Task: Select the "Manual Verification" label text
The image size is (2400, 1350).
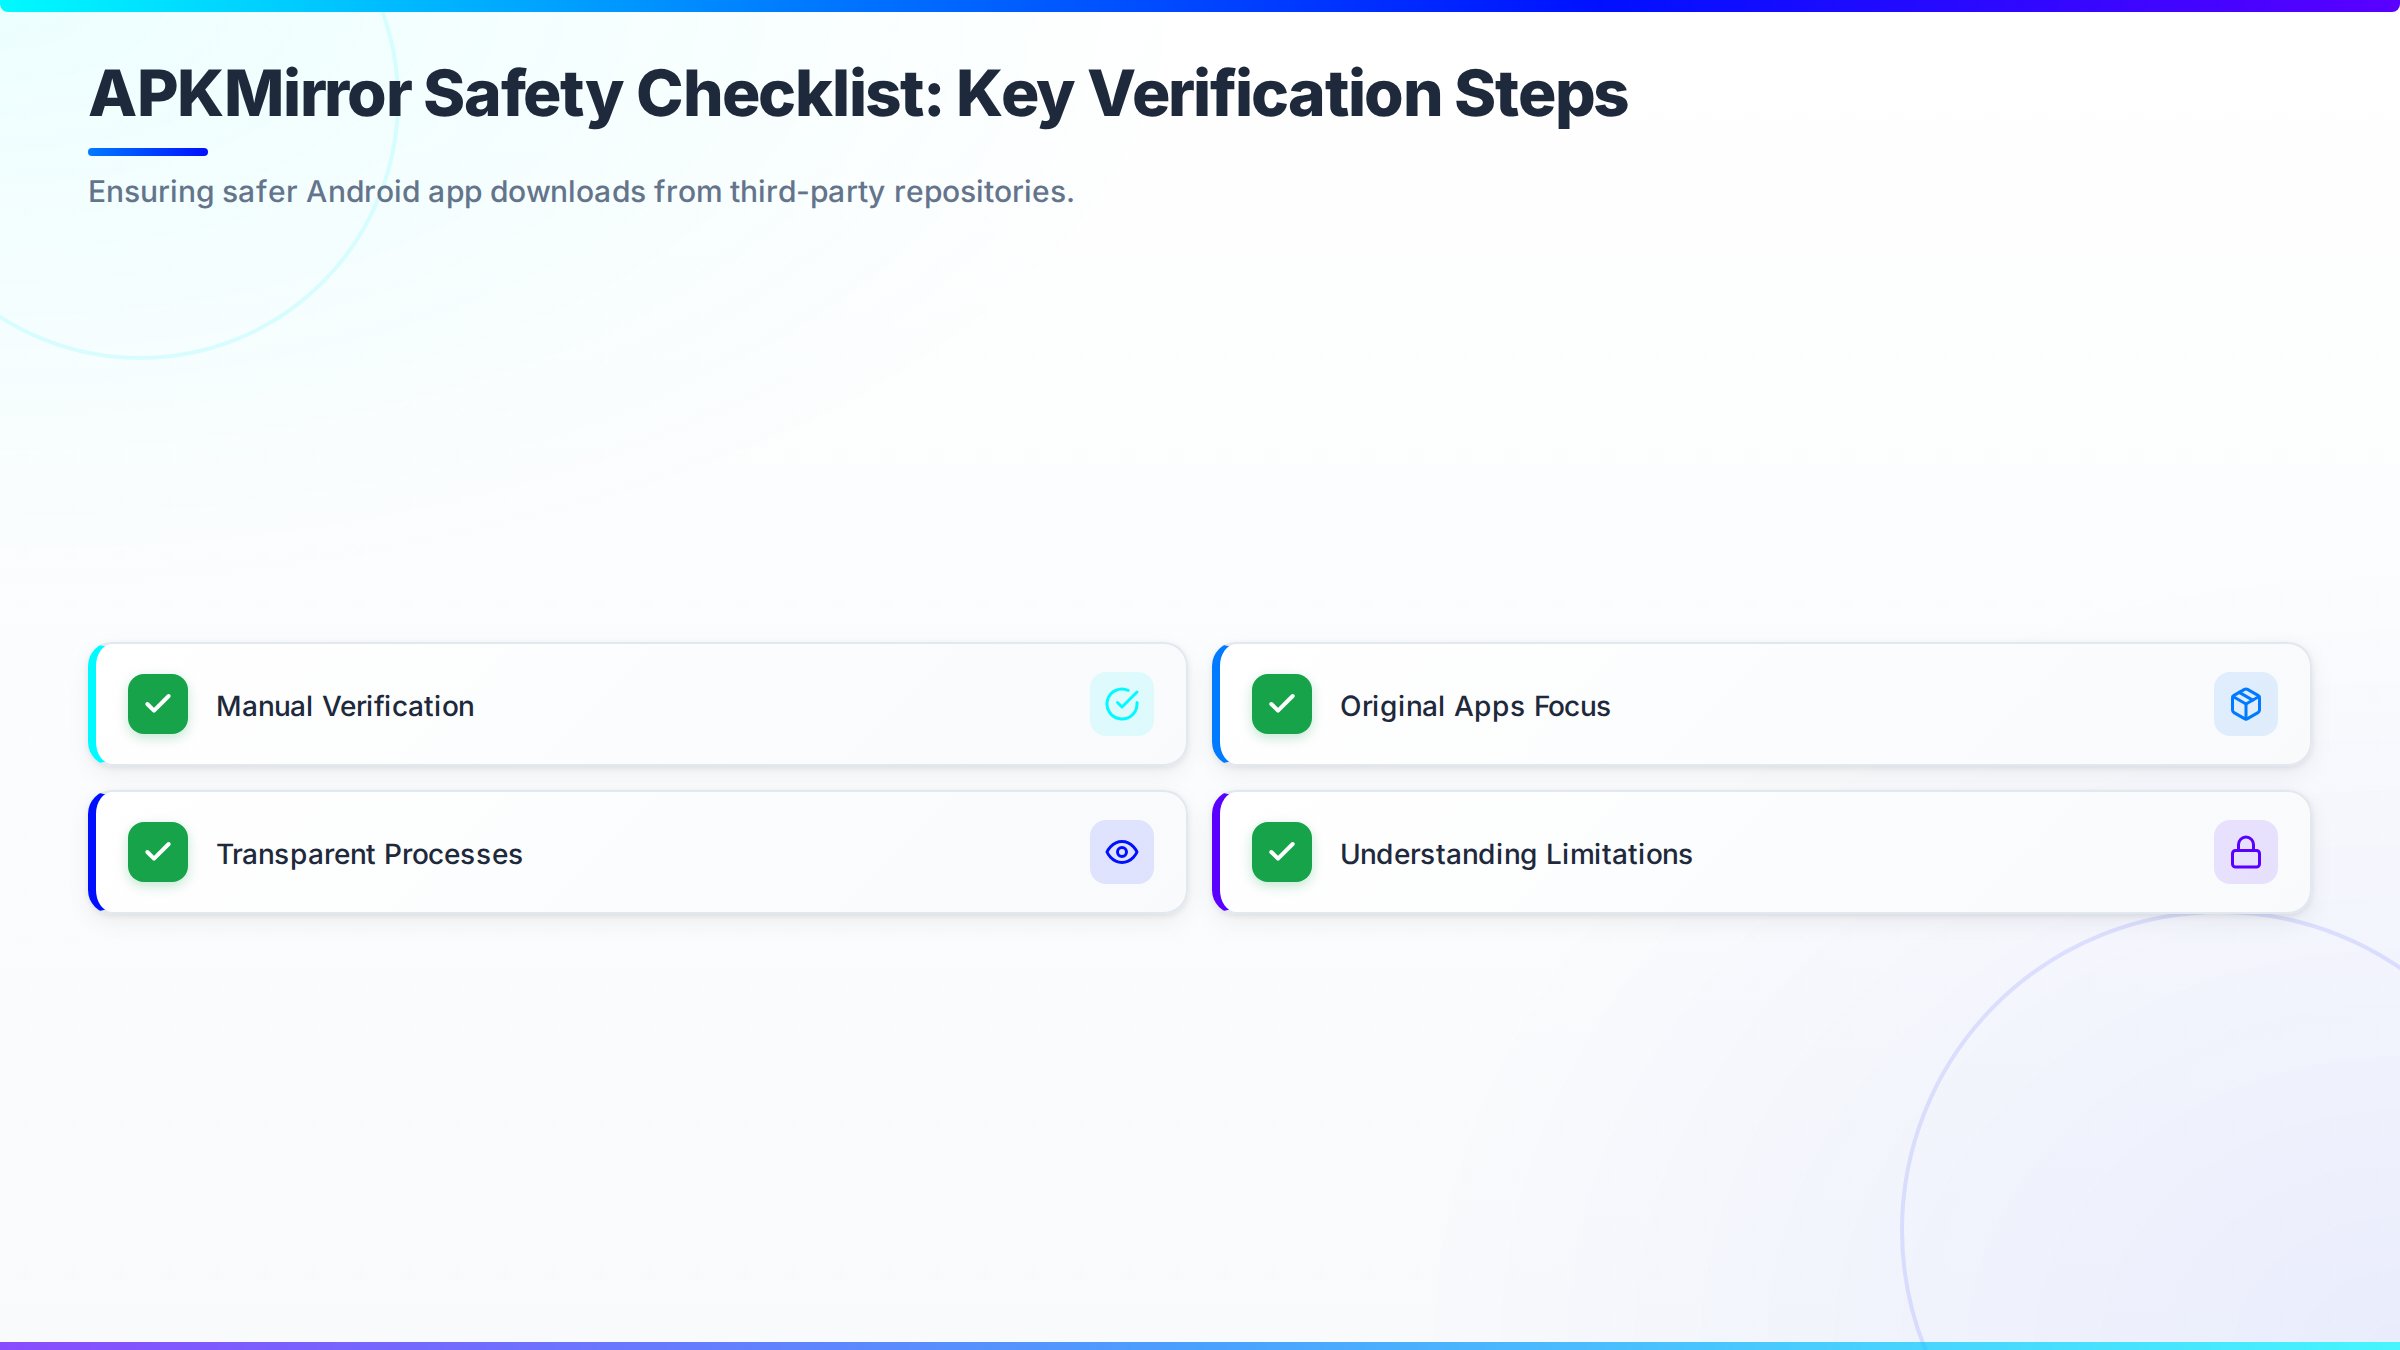Action: tap(345, 706)
